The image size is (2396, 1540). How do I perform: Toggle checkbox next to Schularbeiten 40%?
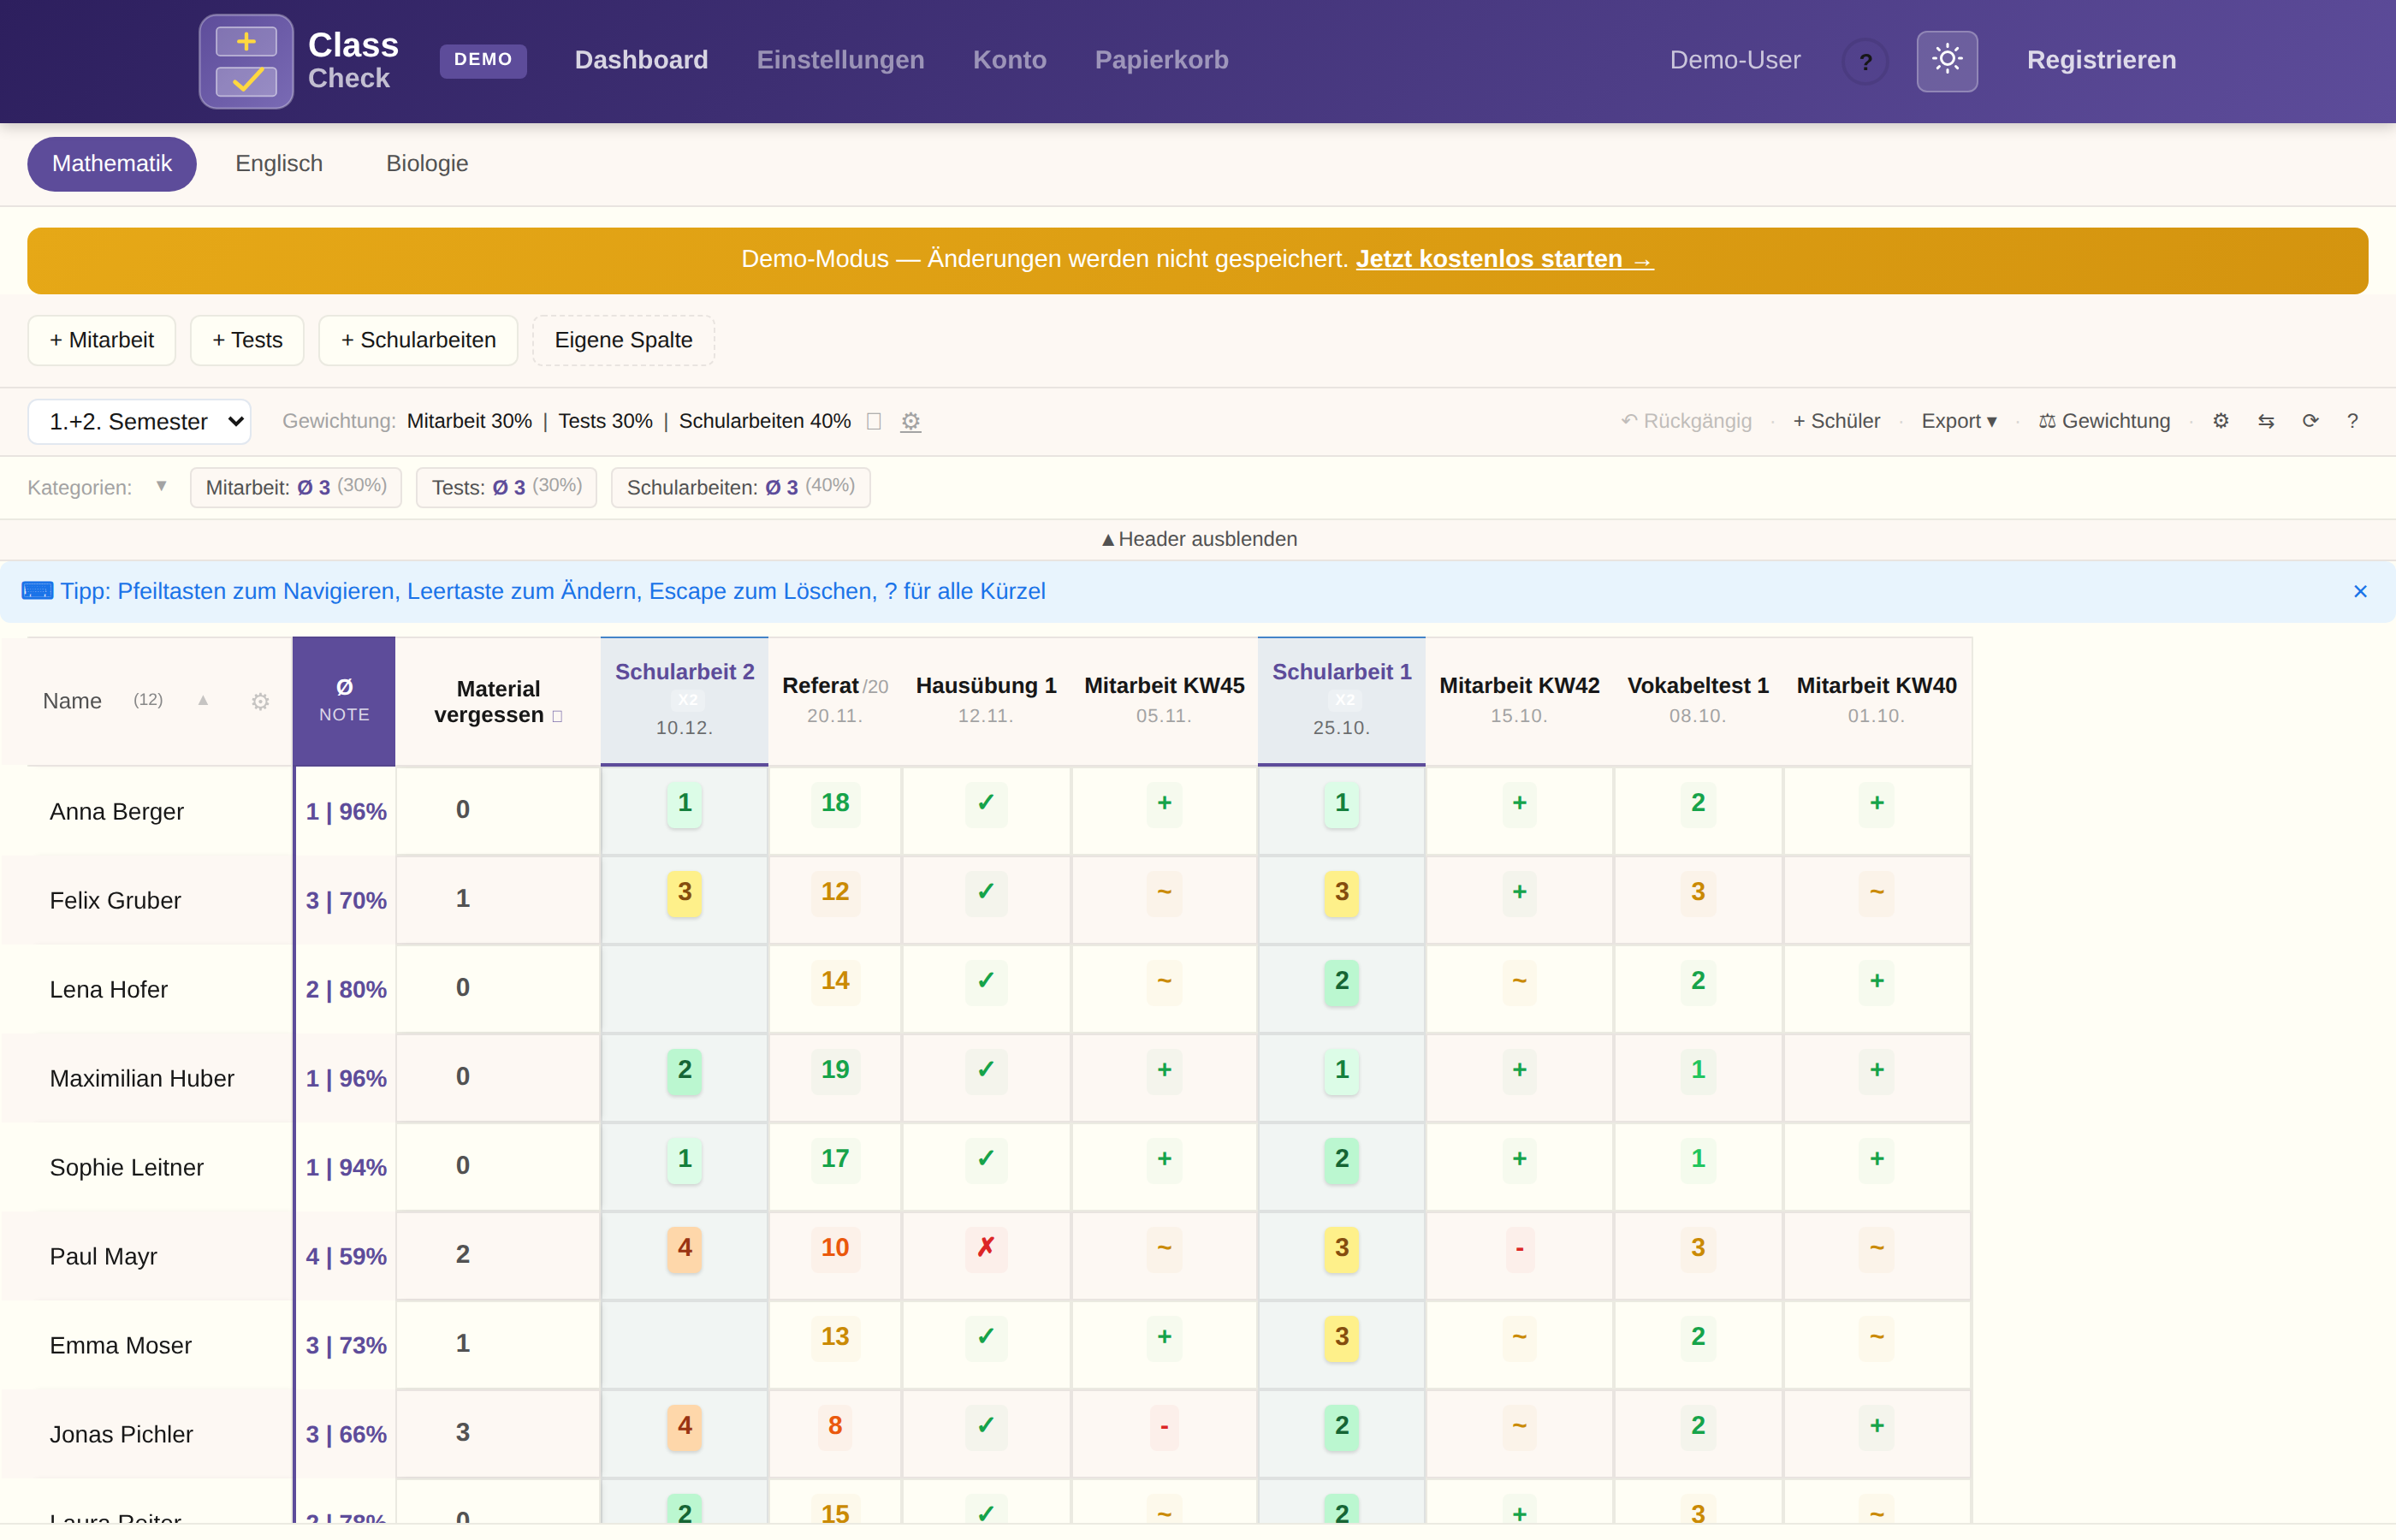874,422
